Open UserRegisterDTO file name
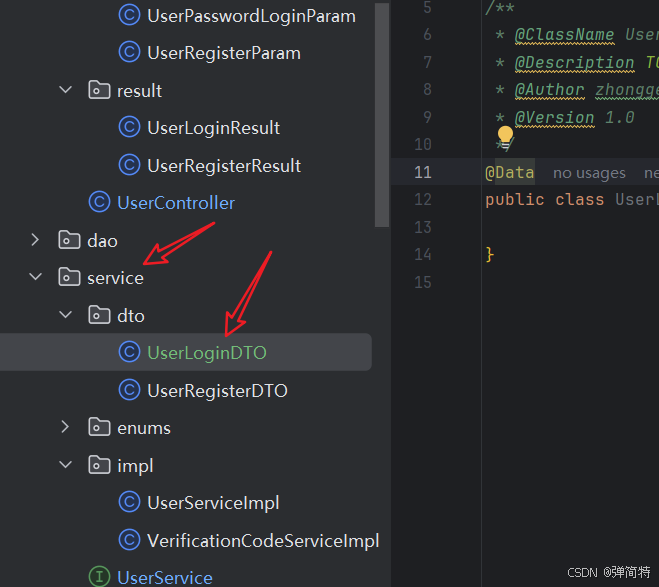Viewport: 659px width, 587px height. click(x=217, y=391)
